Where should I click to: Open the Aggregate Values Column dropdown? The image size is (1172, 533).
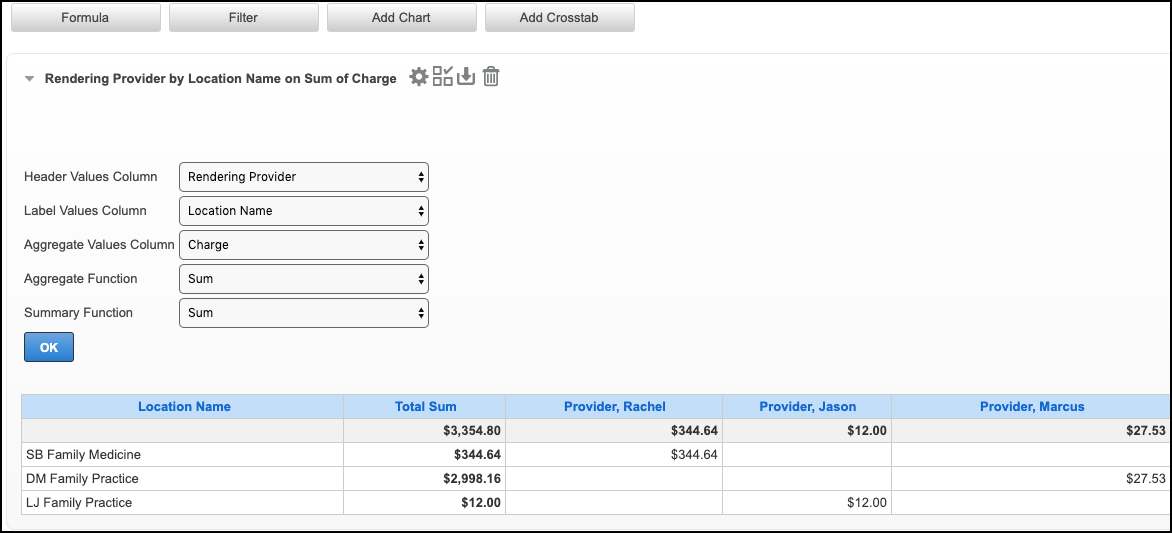tap(303, 245)
